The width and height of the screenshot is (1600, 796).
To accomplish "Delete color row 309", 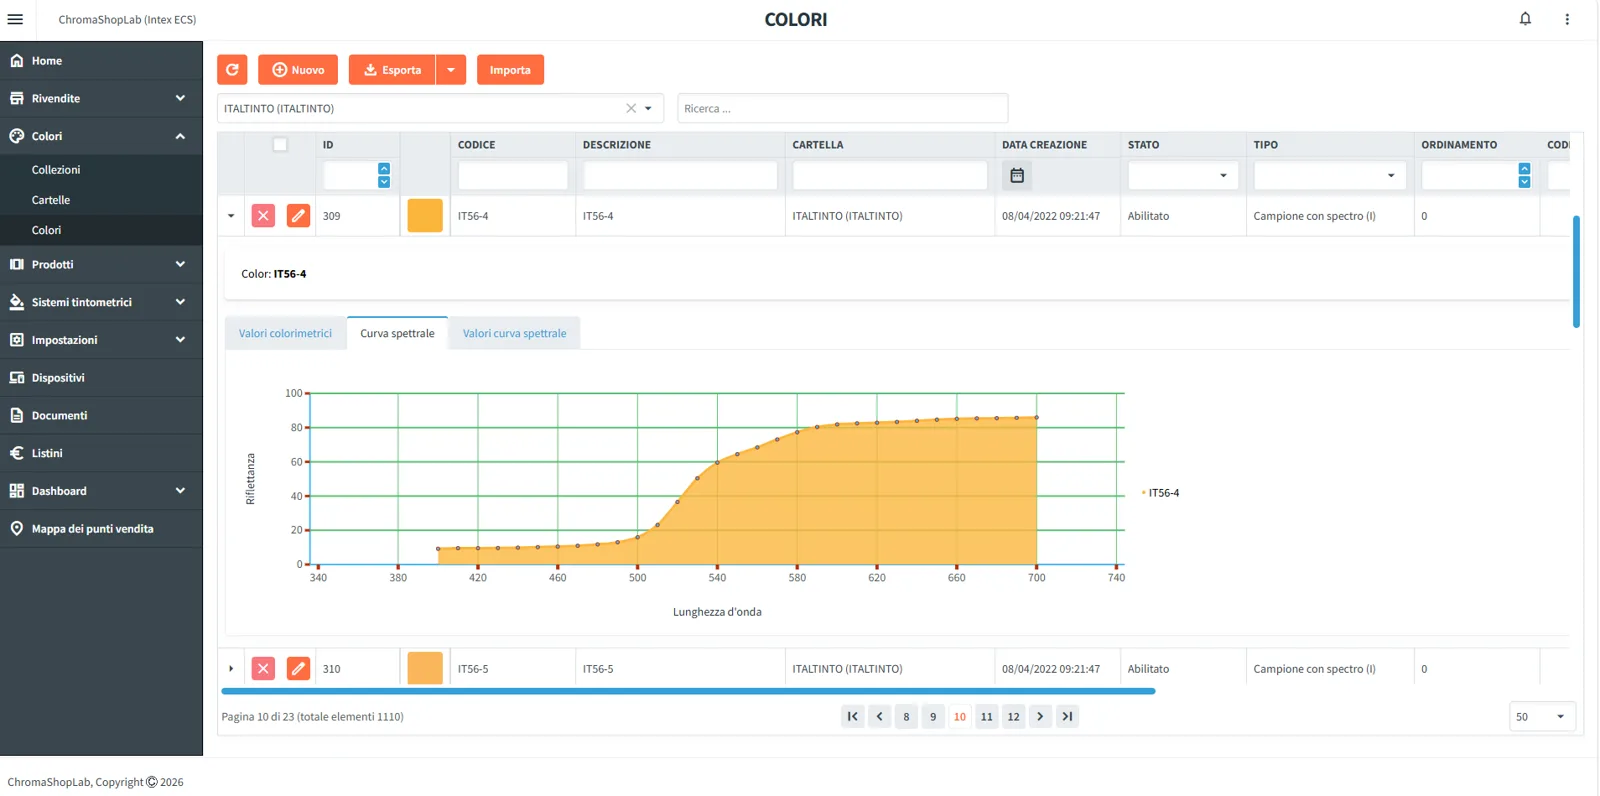I will (x=263, y=216).
